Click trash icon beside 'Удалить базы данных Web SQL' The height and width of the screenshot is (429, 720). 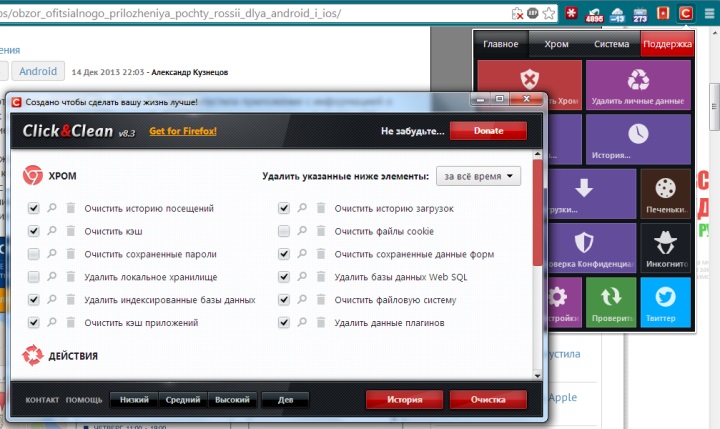321,277
